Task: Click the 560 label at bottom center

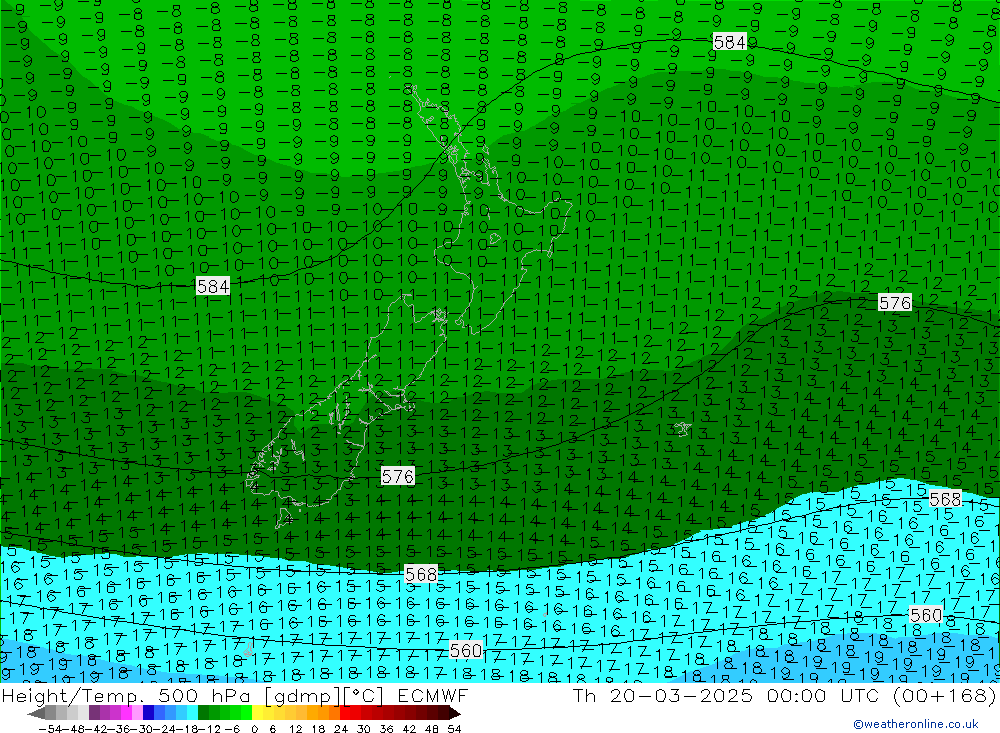Action: coord(466,650)
